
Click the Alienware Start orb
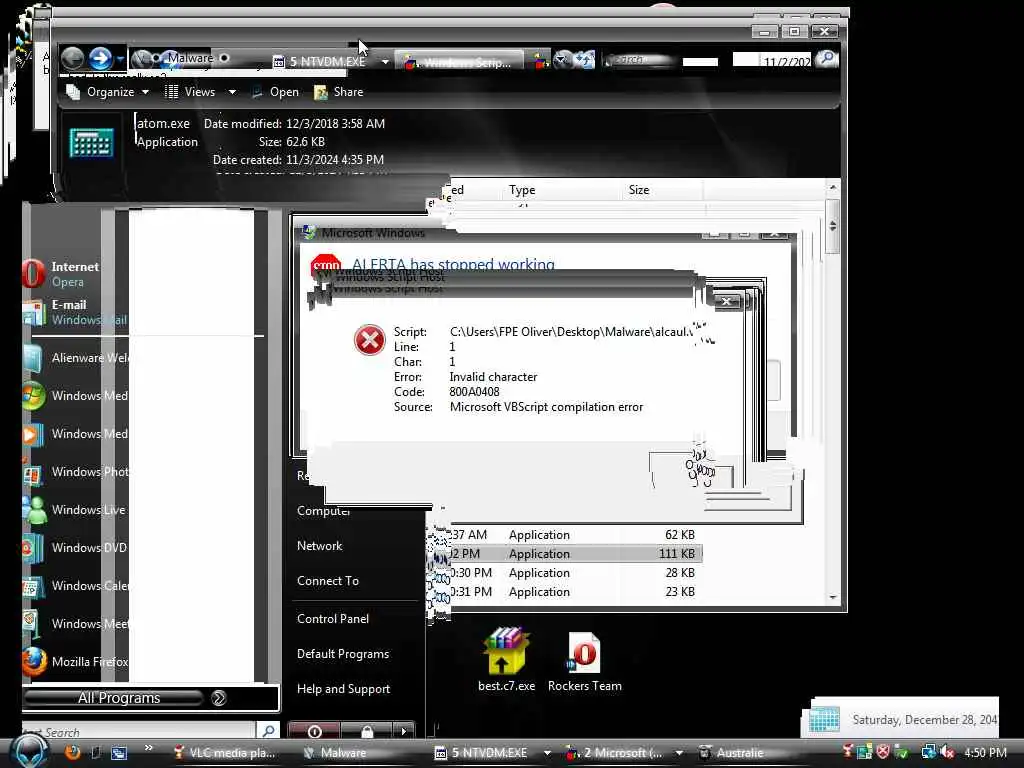click(x=29, y=750)
